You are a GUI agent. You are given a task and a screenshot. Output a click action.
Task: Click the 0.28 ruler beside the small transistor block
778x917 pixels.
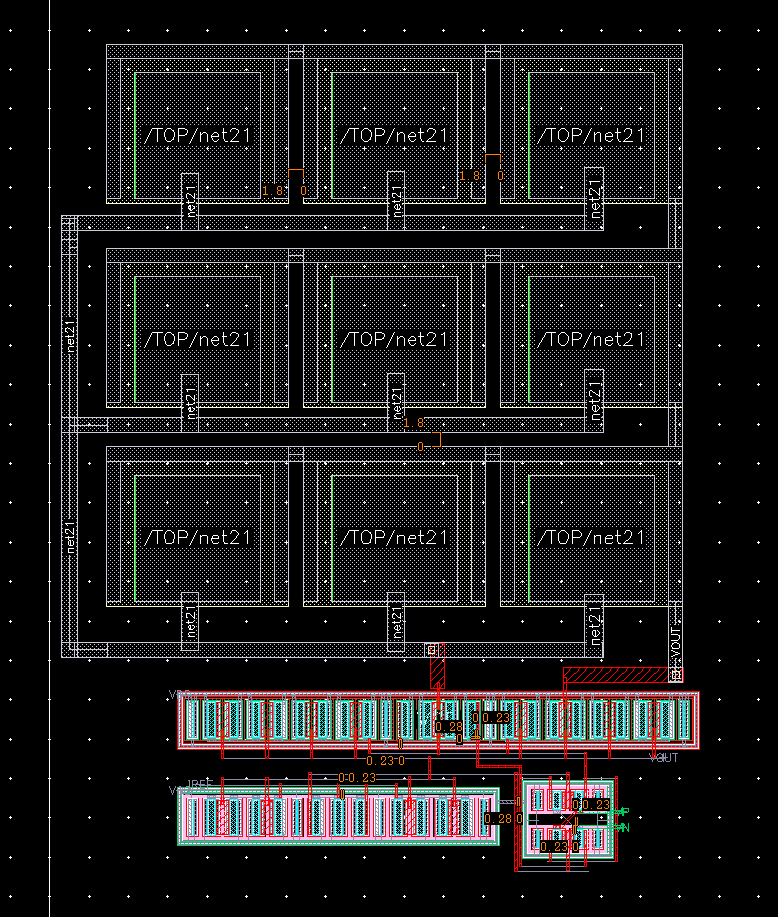pos(498,818)
